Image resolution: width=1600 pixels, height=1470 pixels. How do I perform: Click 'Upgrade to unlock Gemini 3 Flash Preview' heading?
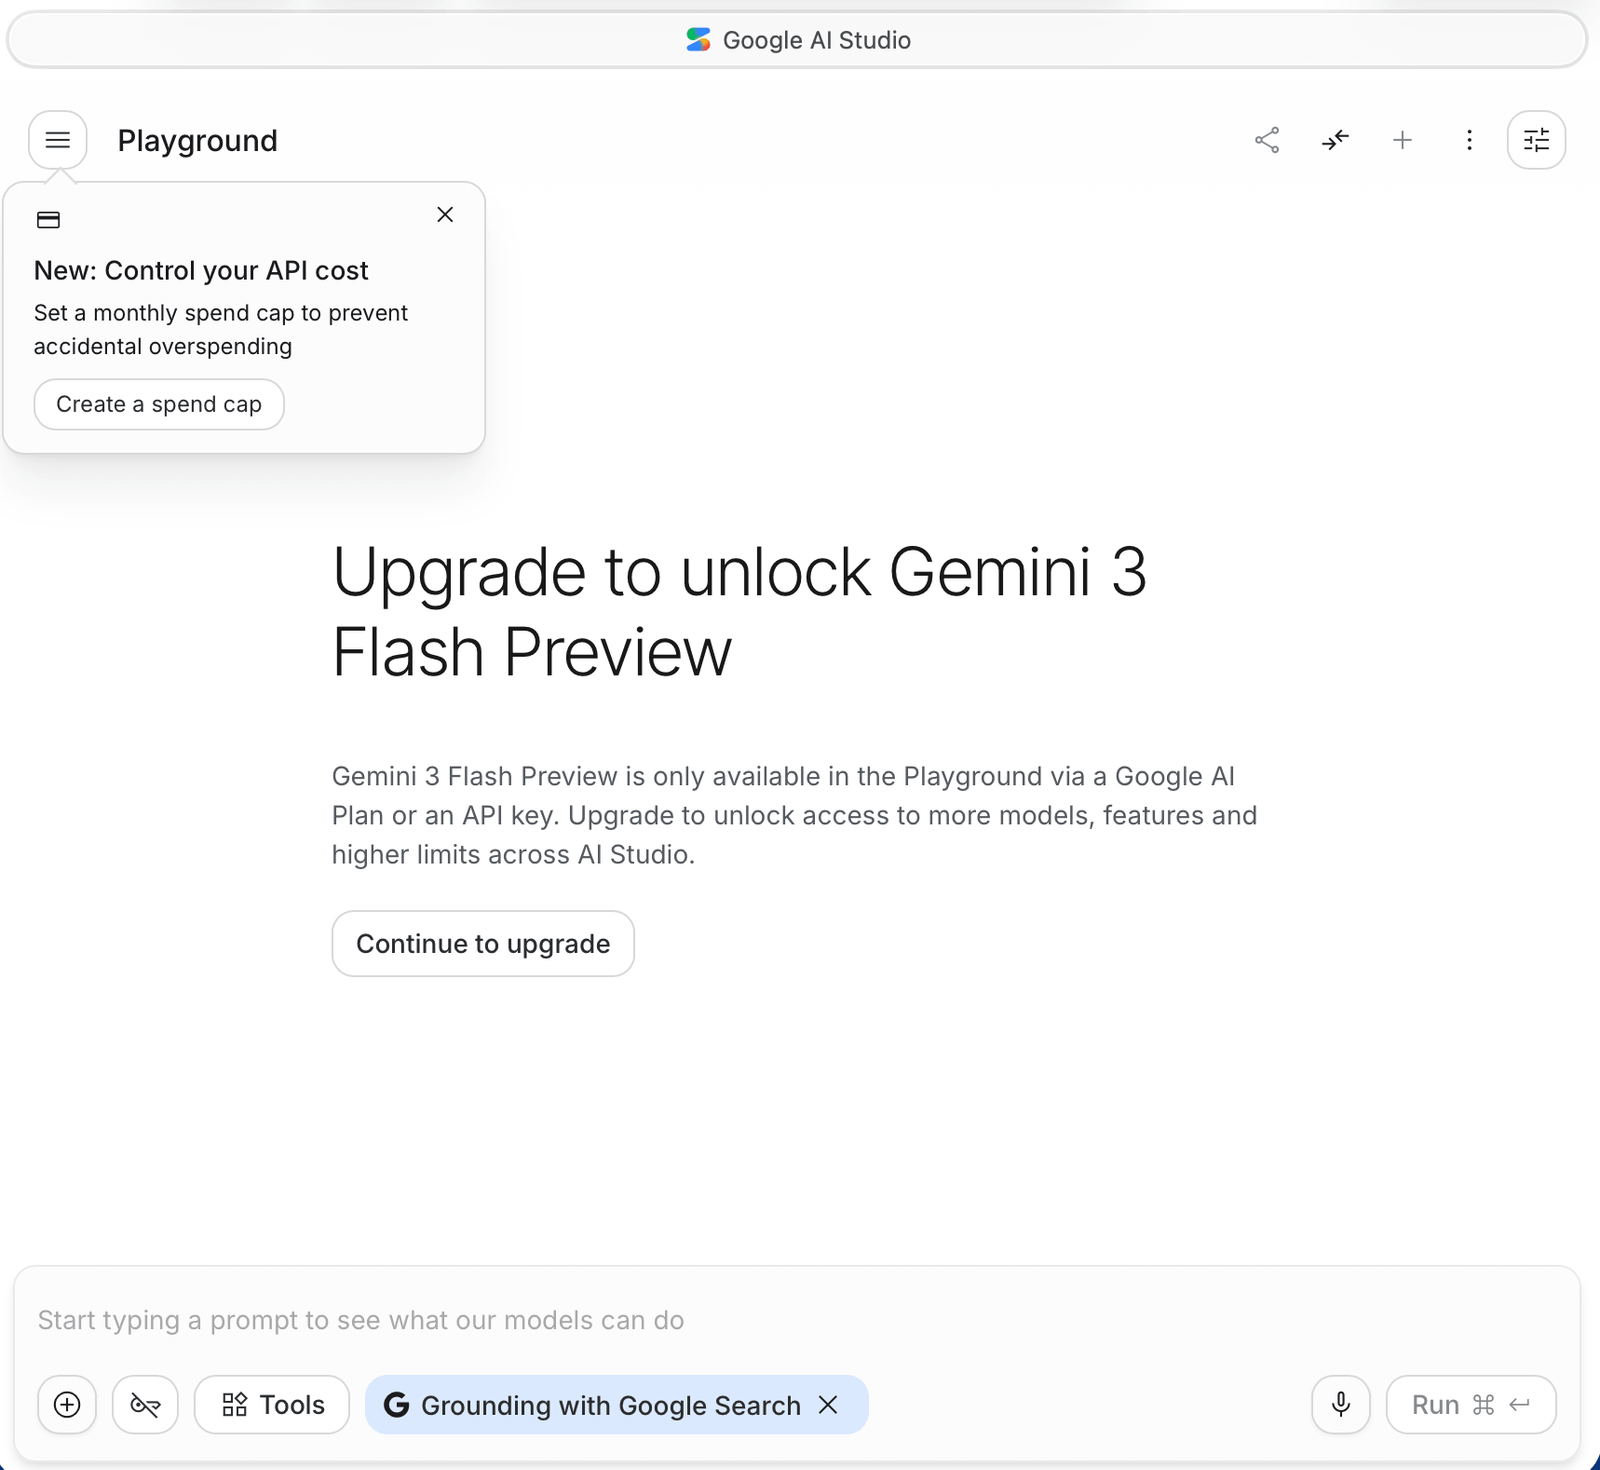coord(740,612)
